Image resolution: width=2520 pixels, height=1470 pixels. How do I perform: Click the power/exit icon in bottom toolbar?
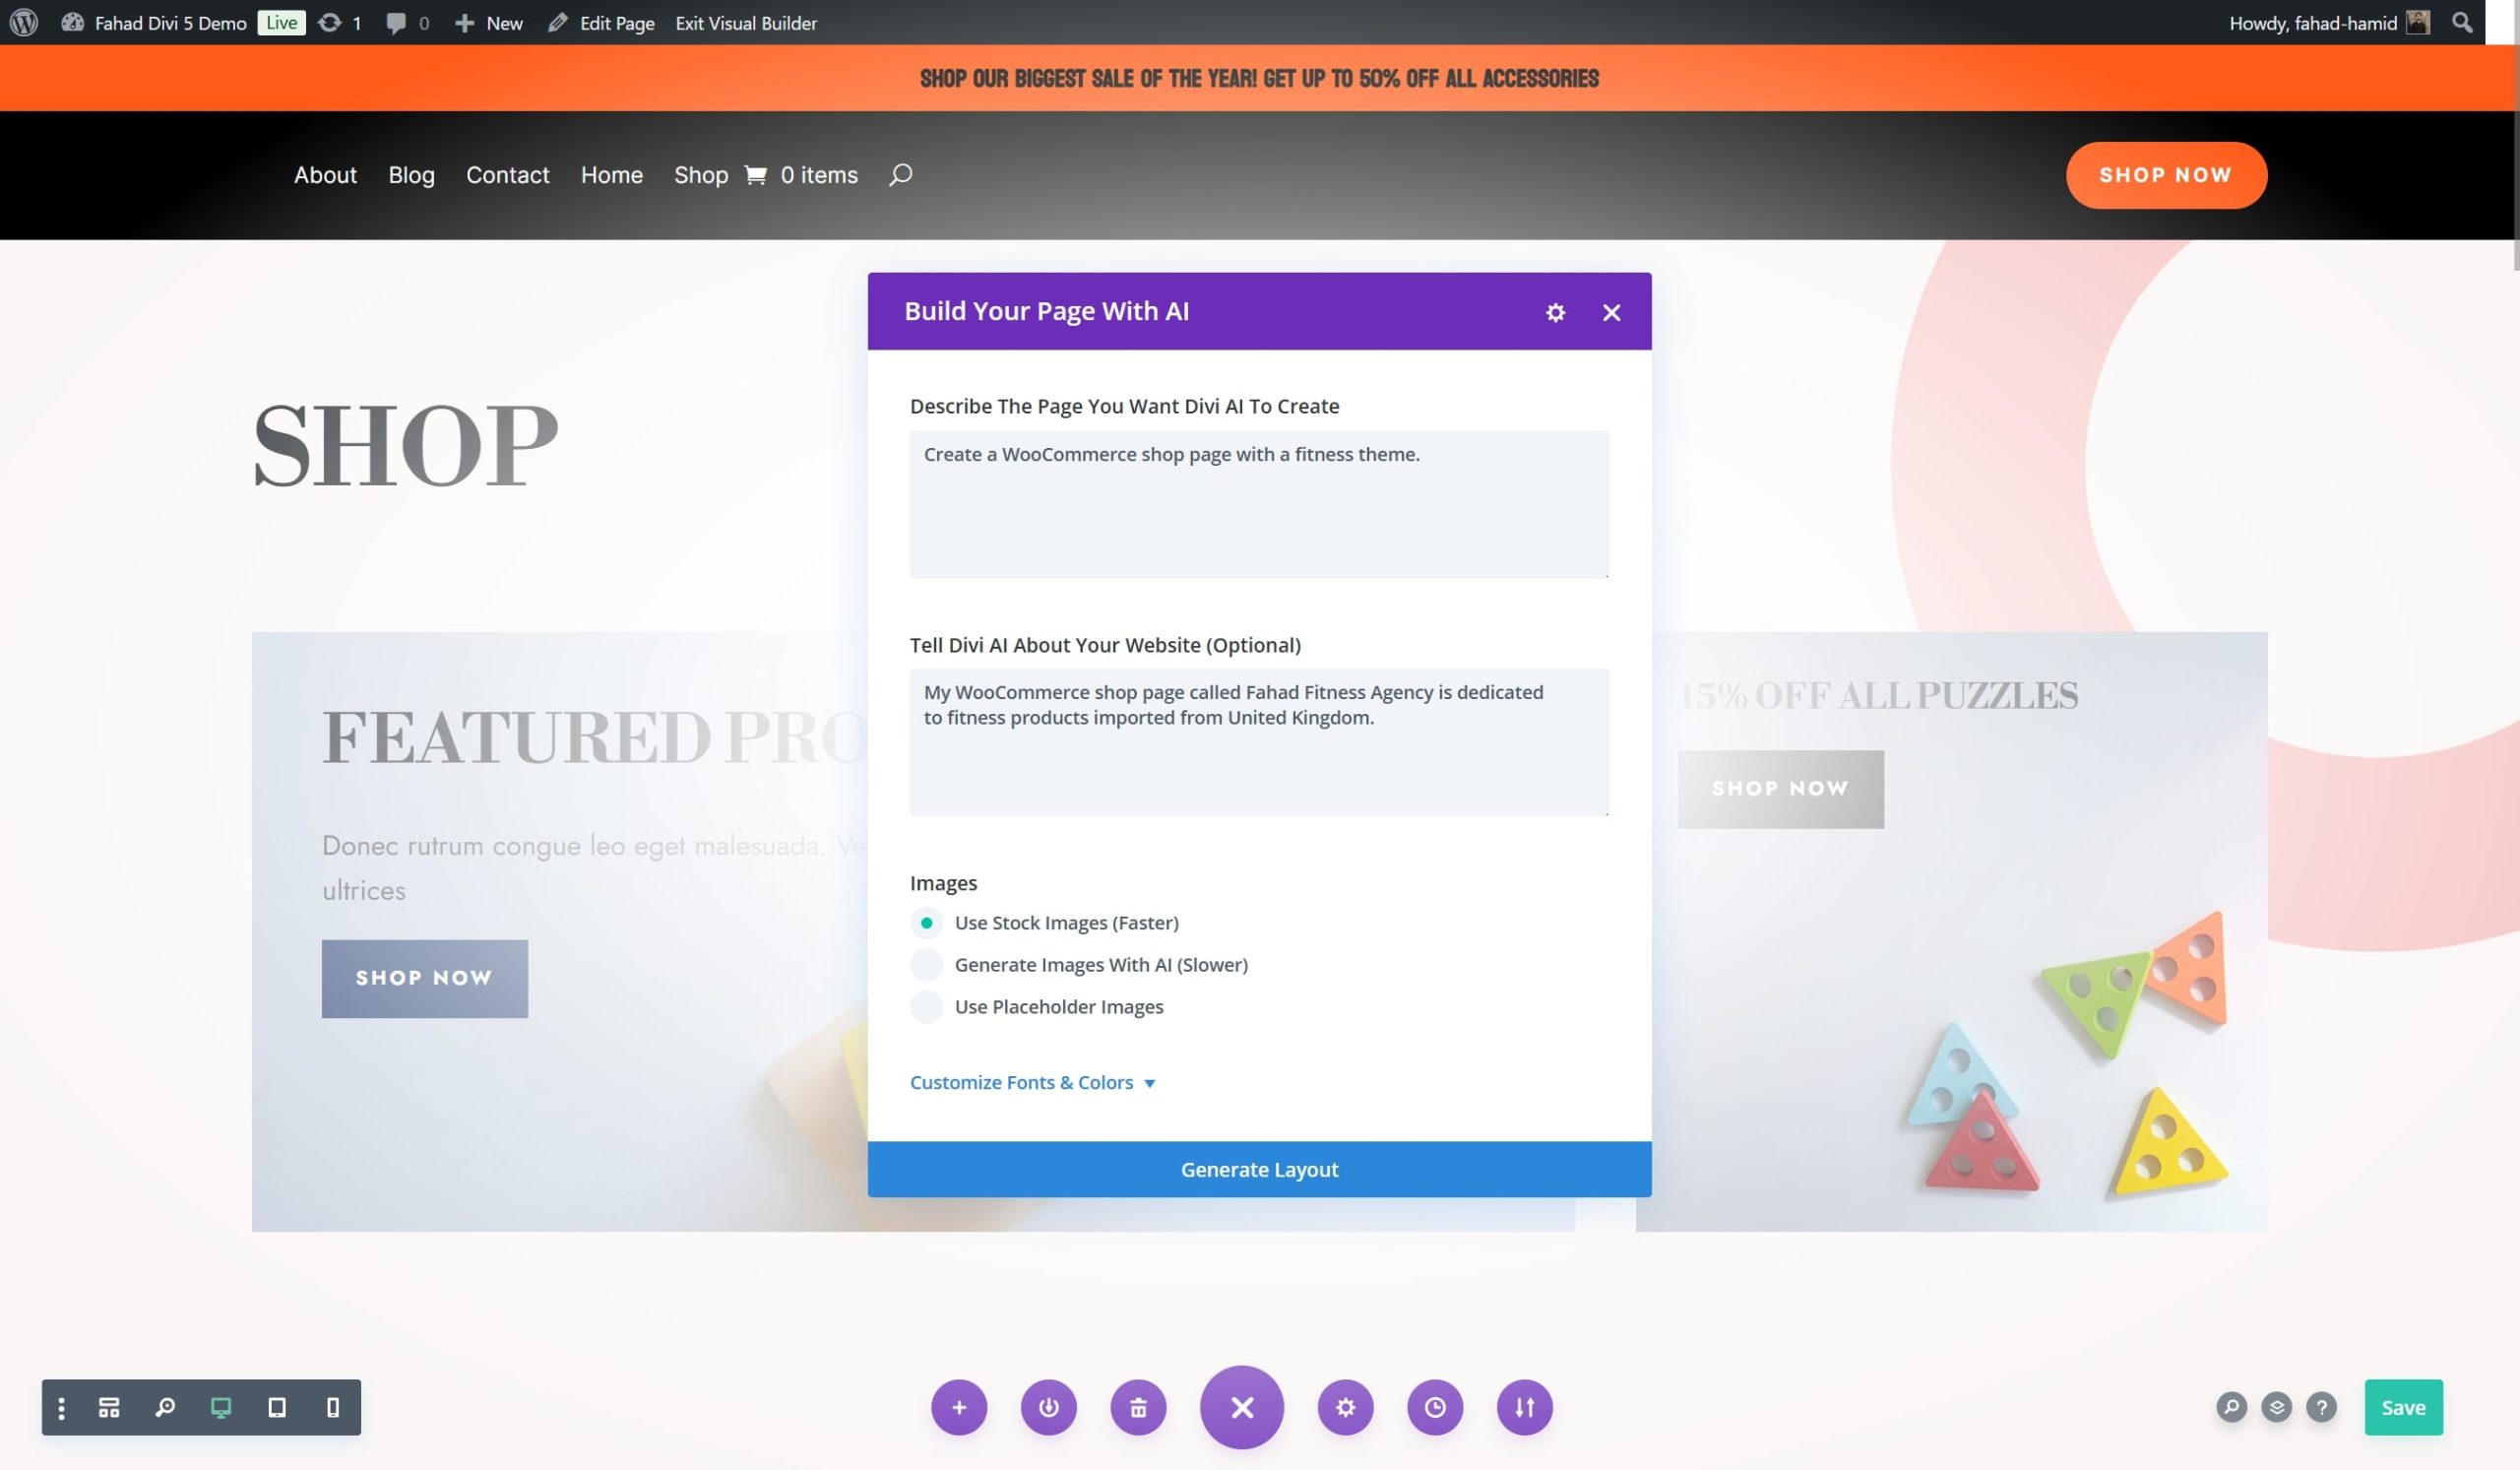coord(1047,1407)
